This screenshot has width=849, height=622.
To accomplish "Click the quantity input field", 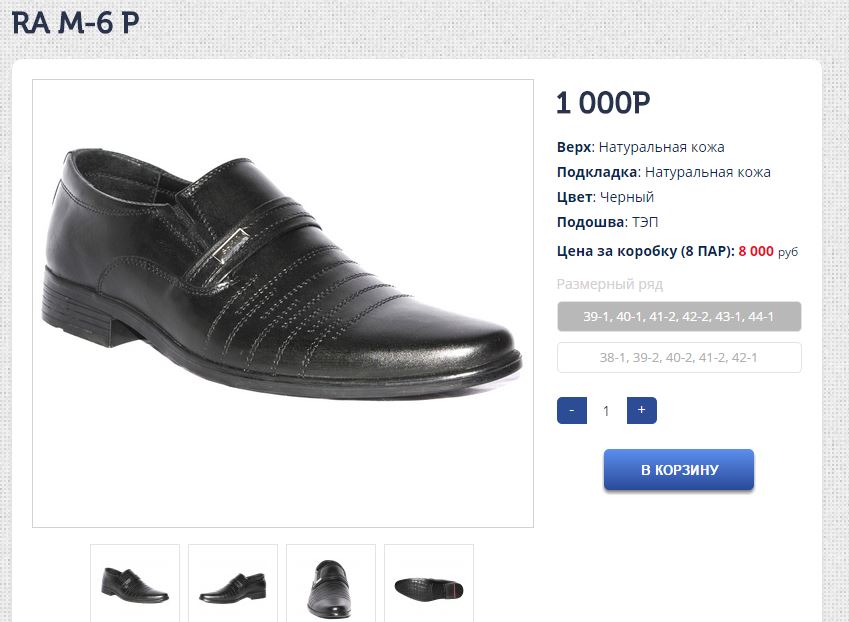I will coord(606,410).
